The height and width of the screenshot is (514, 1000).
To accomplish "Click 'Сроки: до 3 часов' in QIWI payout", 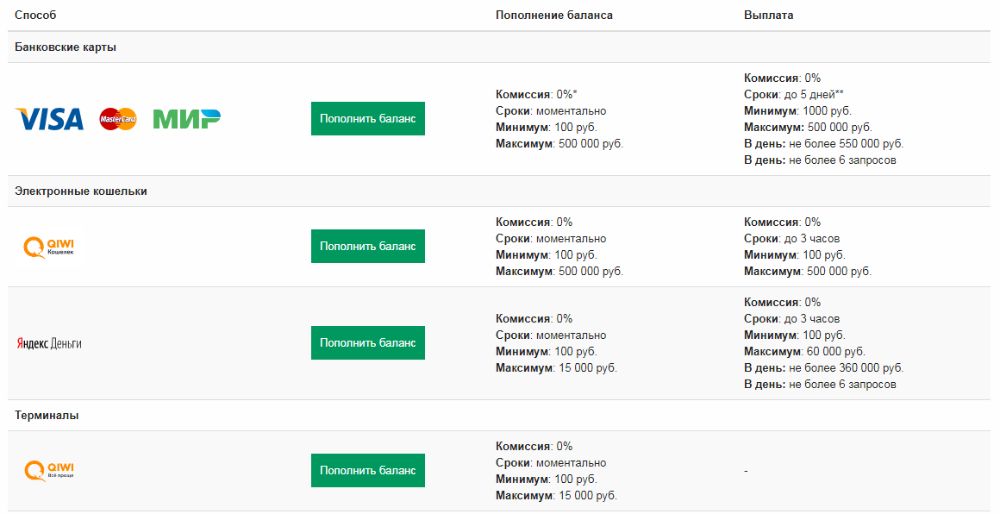I will click(x=791, y=239).
